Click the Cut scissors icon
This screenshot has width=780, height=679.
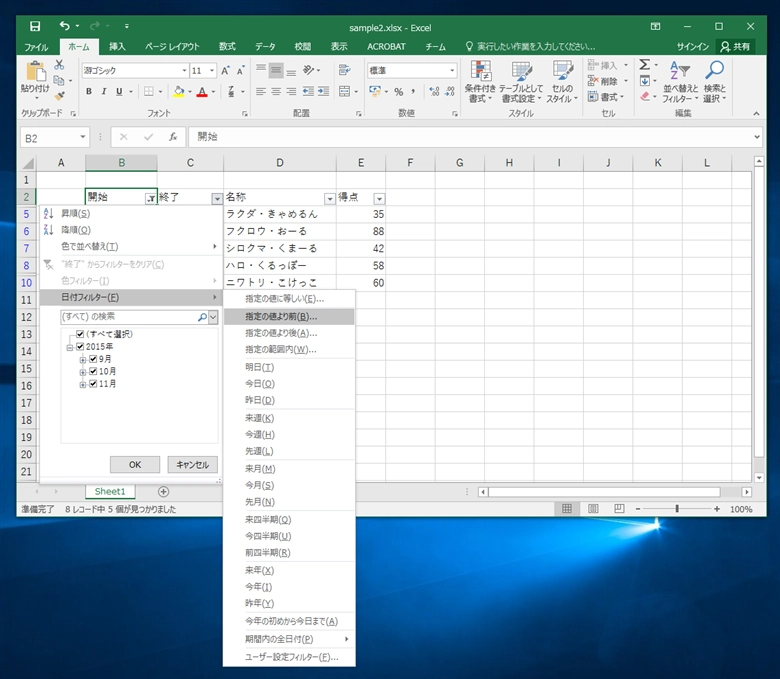click(59, 65)
